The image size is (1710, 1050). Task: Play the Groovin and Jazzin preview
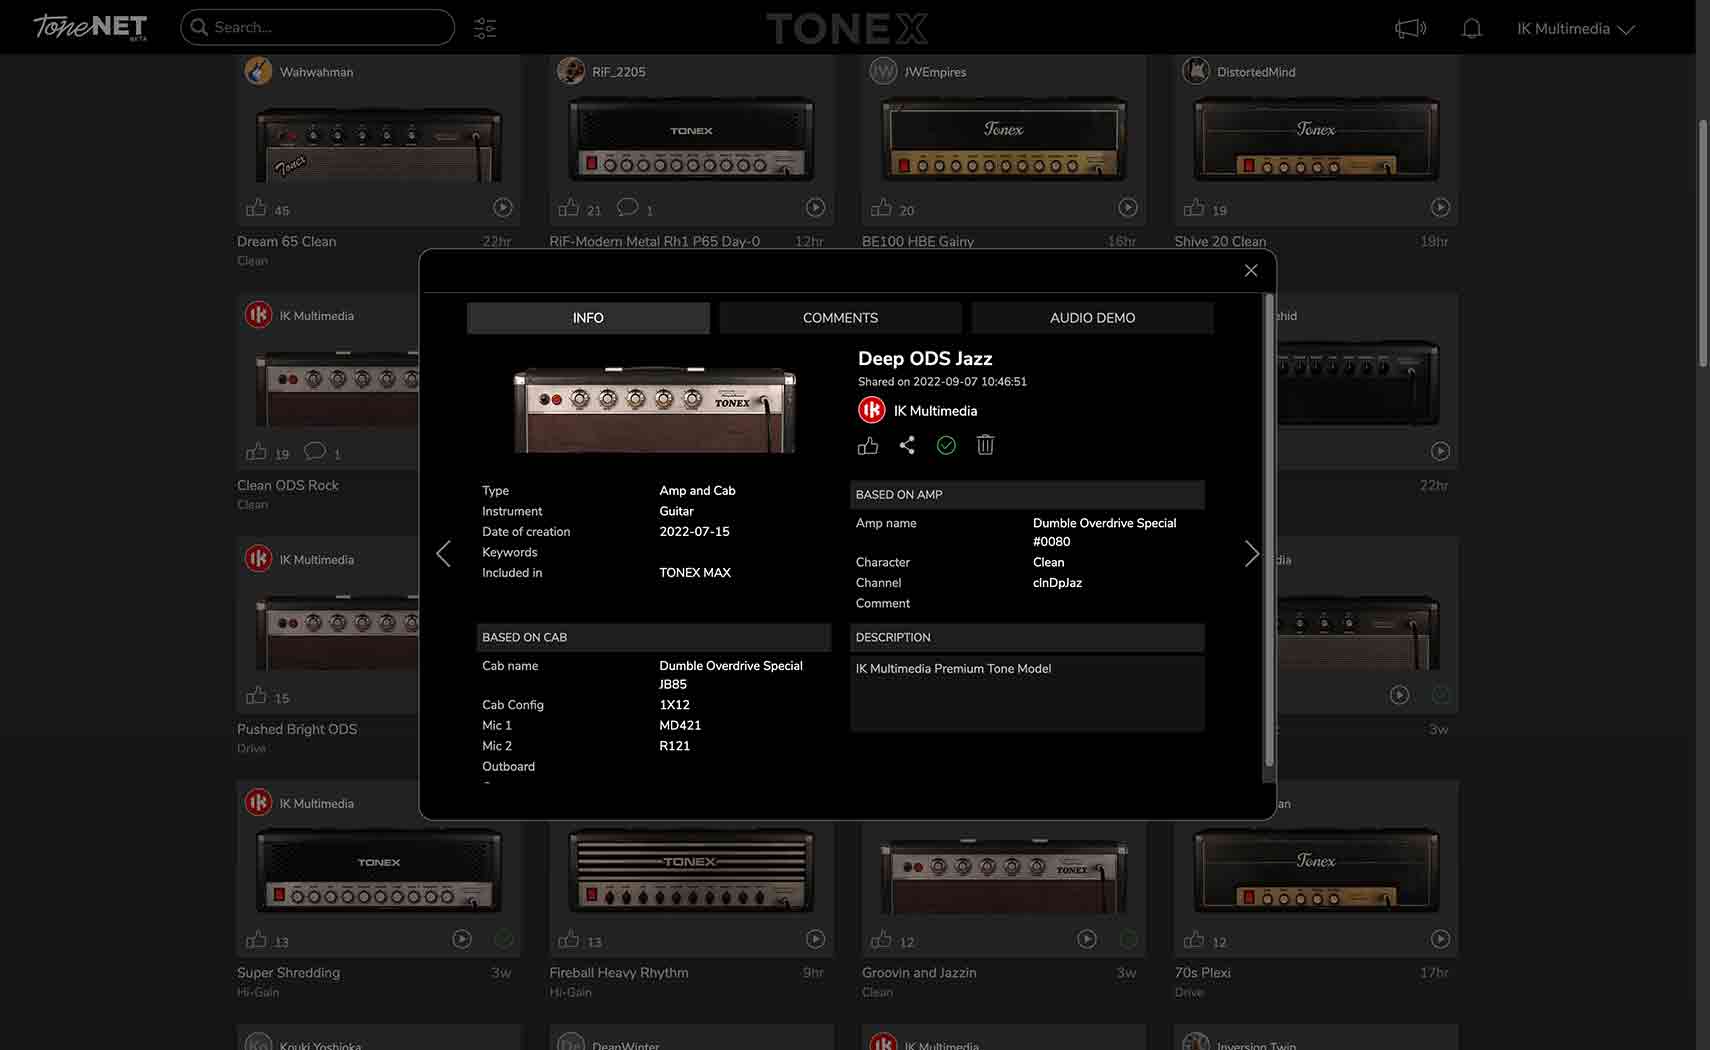1087,939
